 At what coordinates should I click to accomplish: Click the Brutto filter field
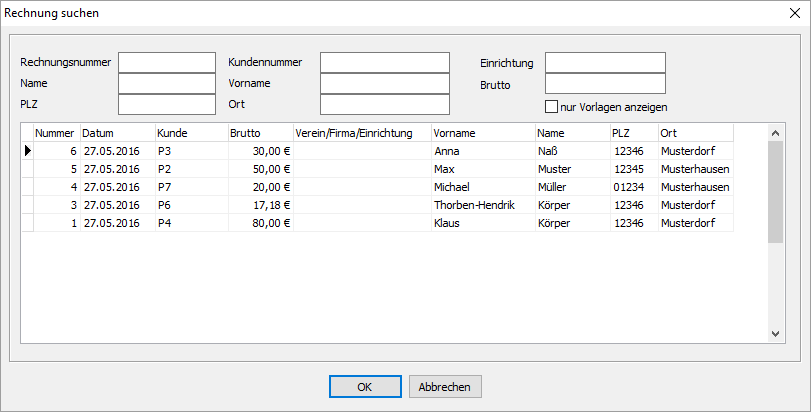pos(605,84)
